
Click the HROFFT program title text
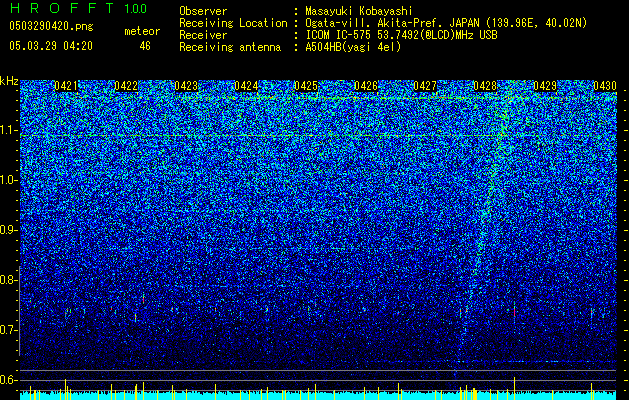[64, 8]
